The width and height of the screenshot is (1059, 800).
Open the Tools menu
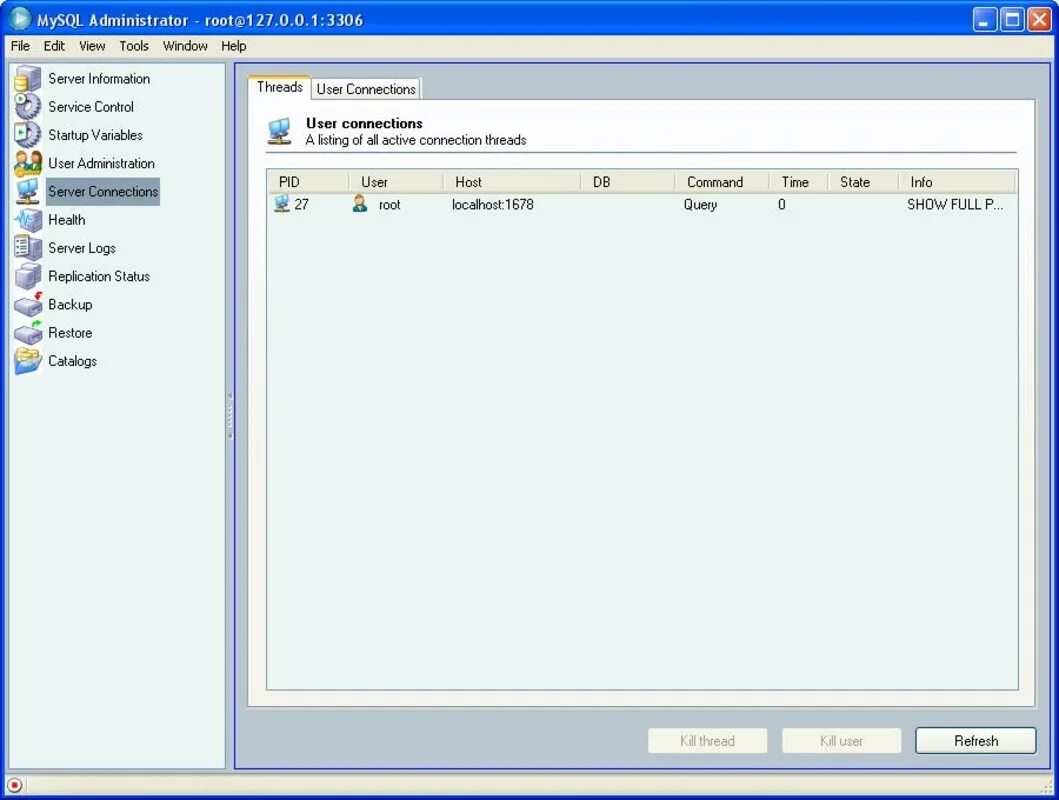[x=134, y=46]
